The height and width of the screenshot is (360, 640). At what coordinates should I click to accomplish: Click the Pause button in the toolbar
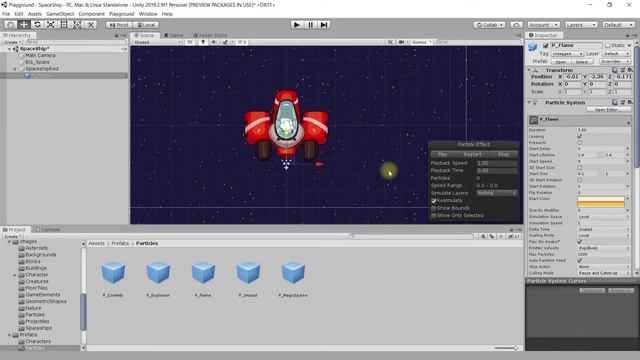tap(310, 24)
